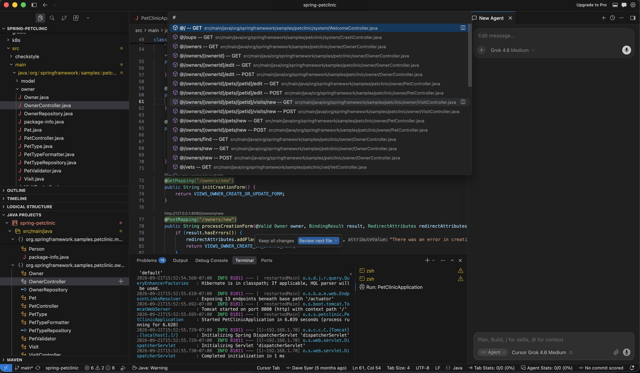
Task: Open Owner.java in the explorer
Action: coord(36,97)
